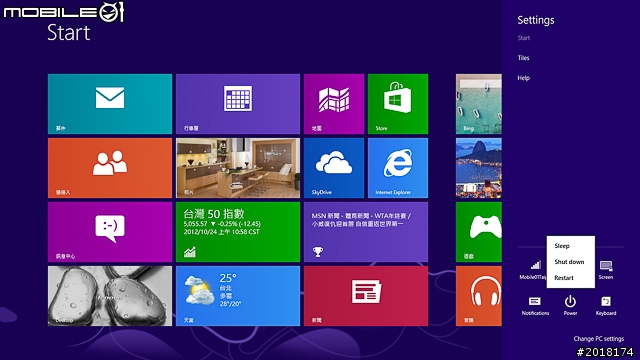Launch the Store tile
Image resolution: width=640 pixels, height=360 pixels.
tap(398, 104)
